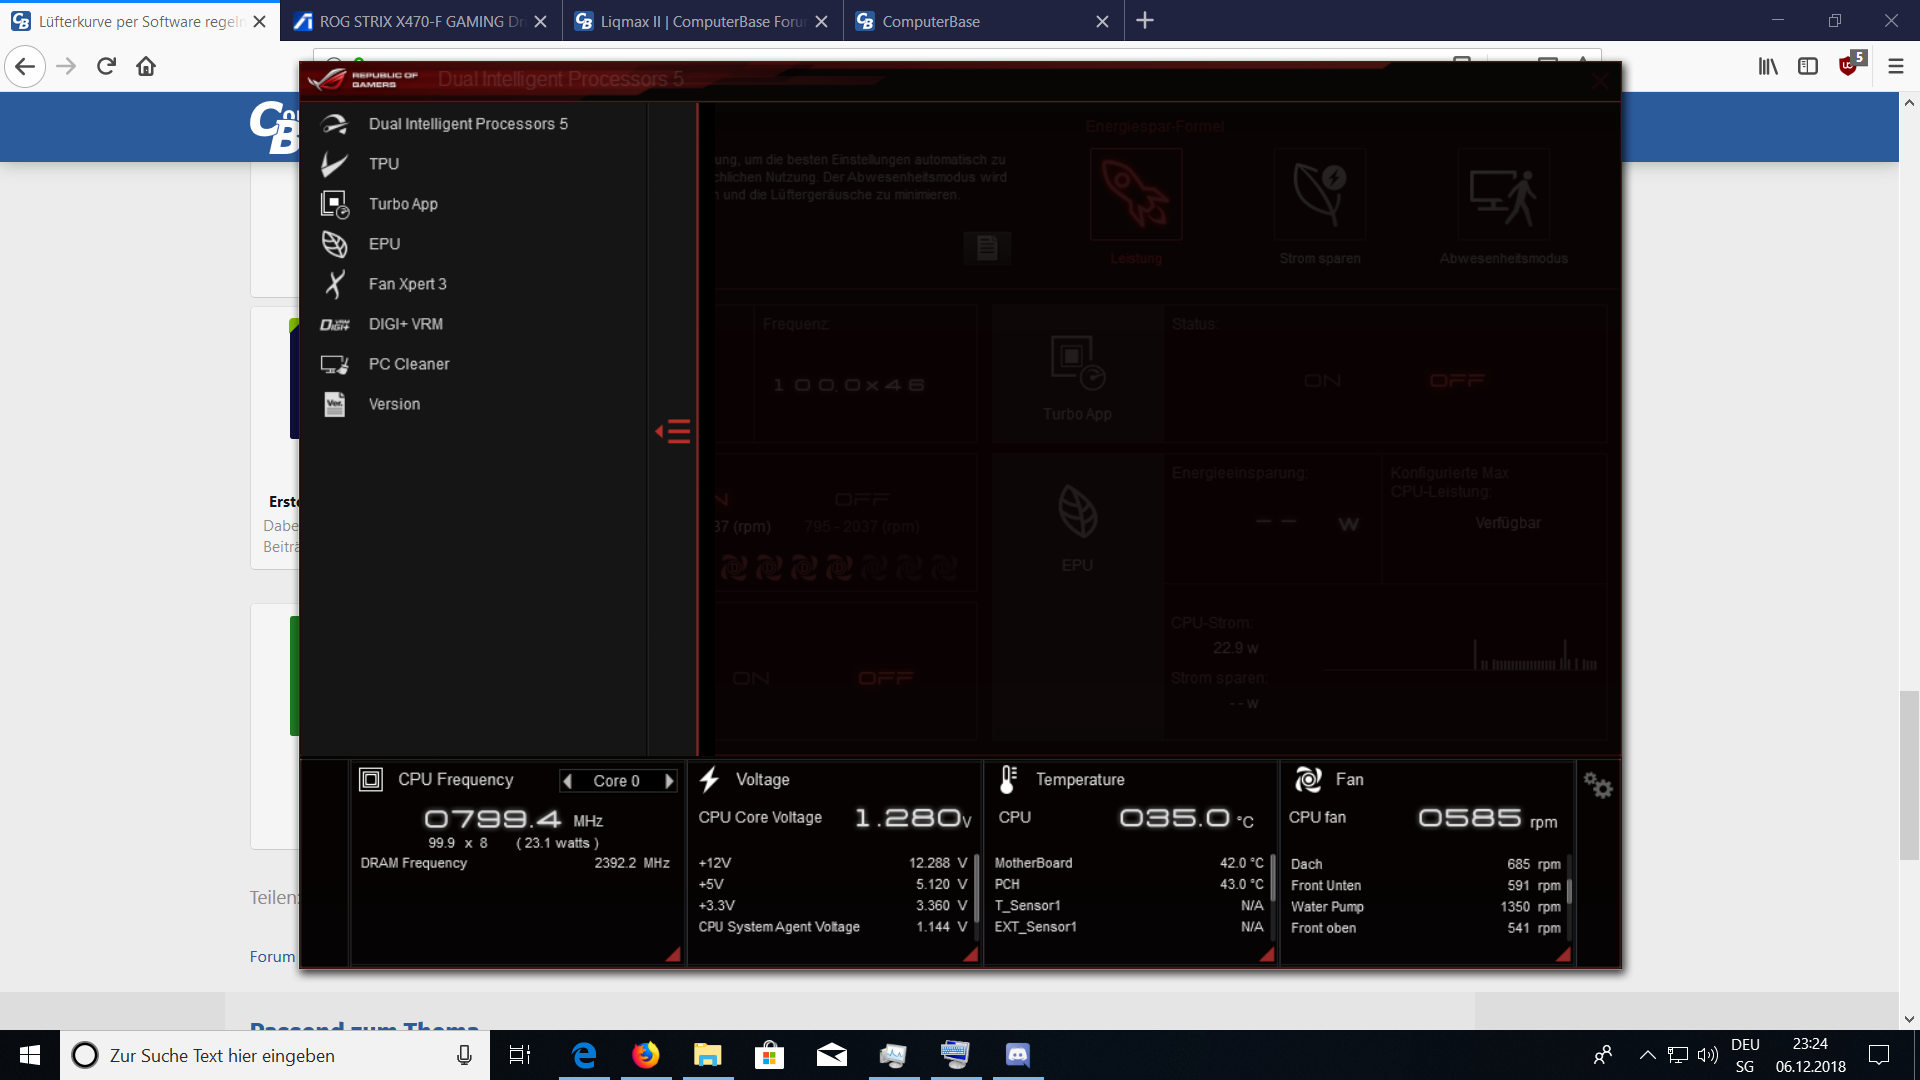
Task: Select PC Cleaner in sidebar
Action: (408, 364)
